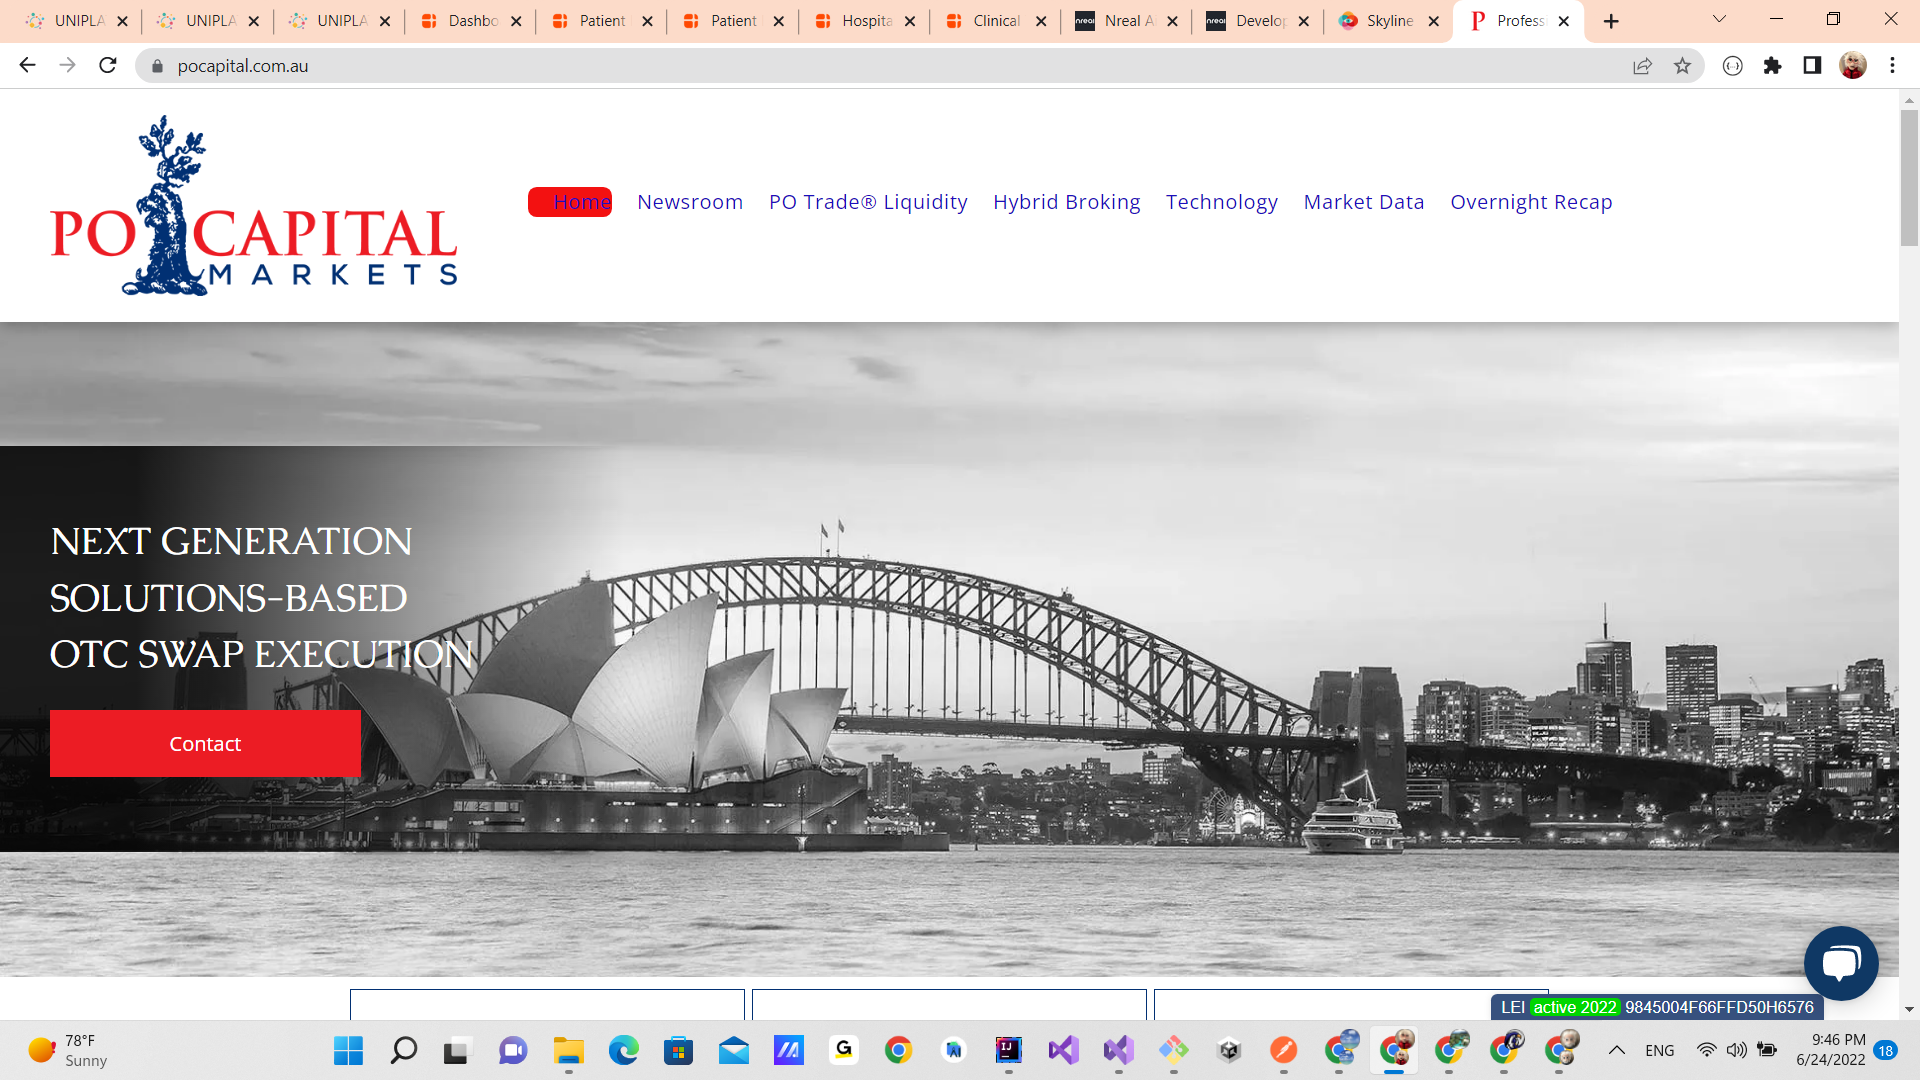The width and height of the screenshot is (1920, 1080).
Task: Open the user profile avatar
Action: coord(1852,66)
